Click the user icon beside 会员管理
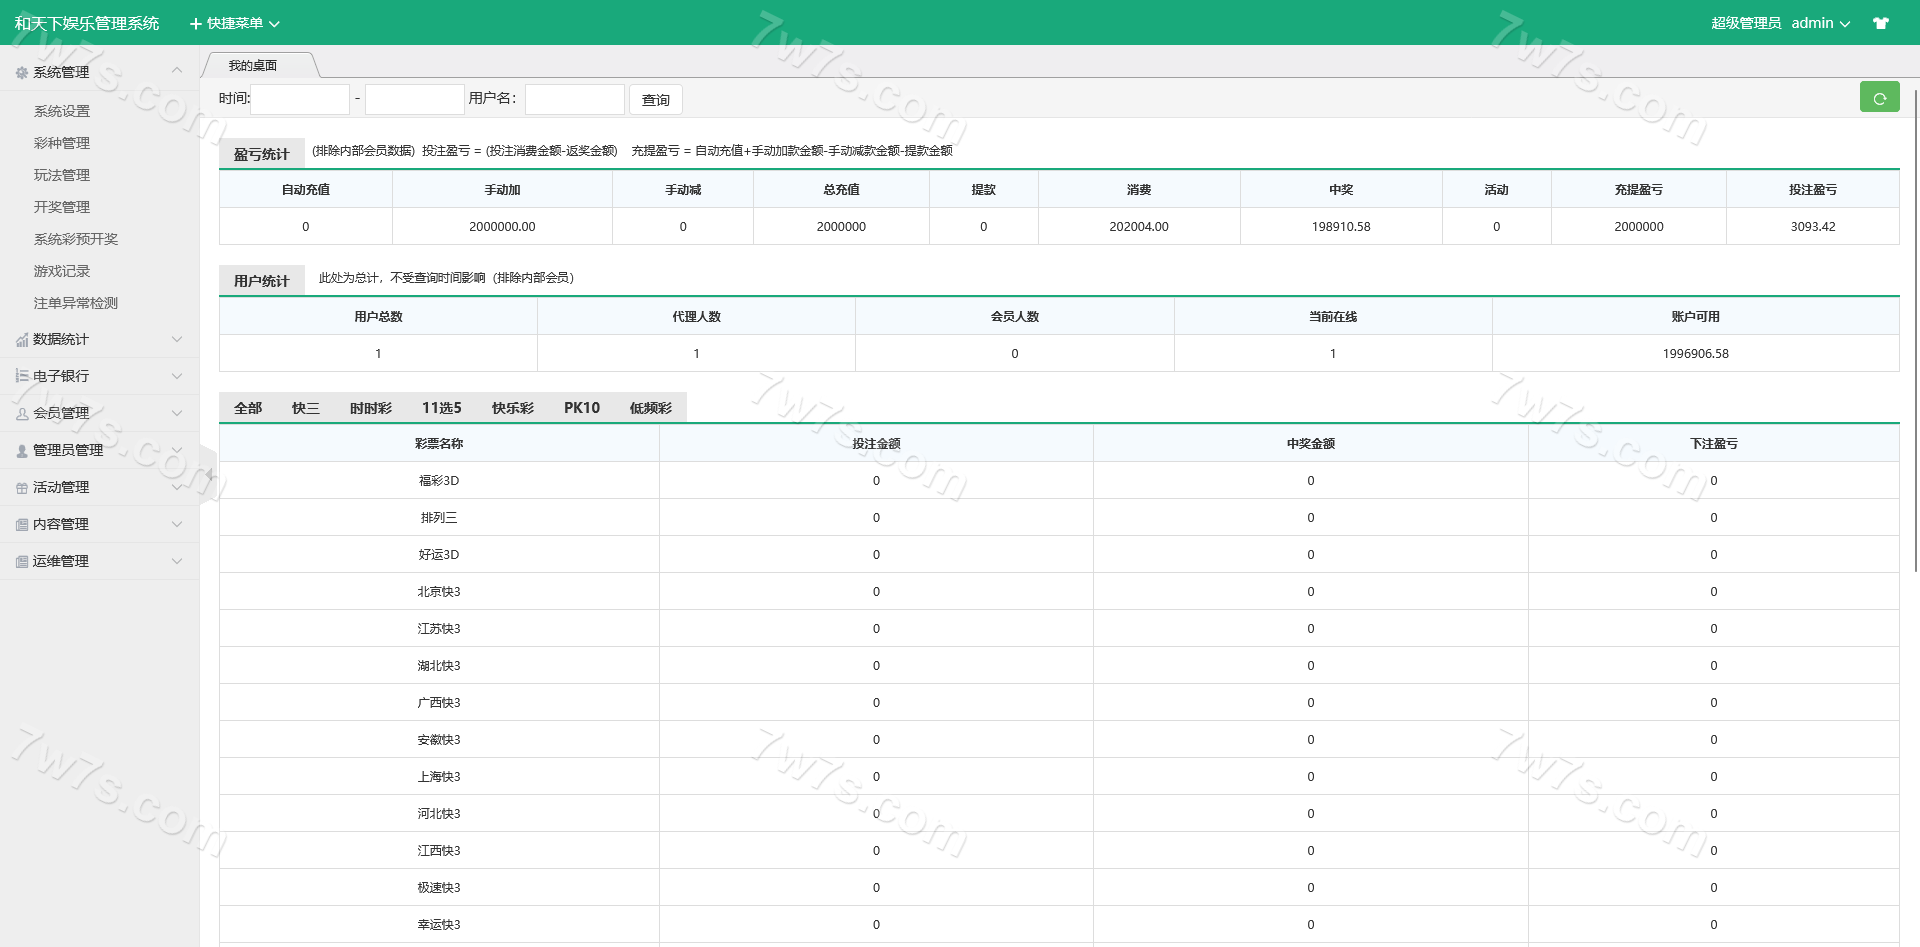Screen dimensions: 1920x947 [22, 414]
